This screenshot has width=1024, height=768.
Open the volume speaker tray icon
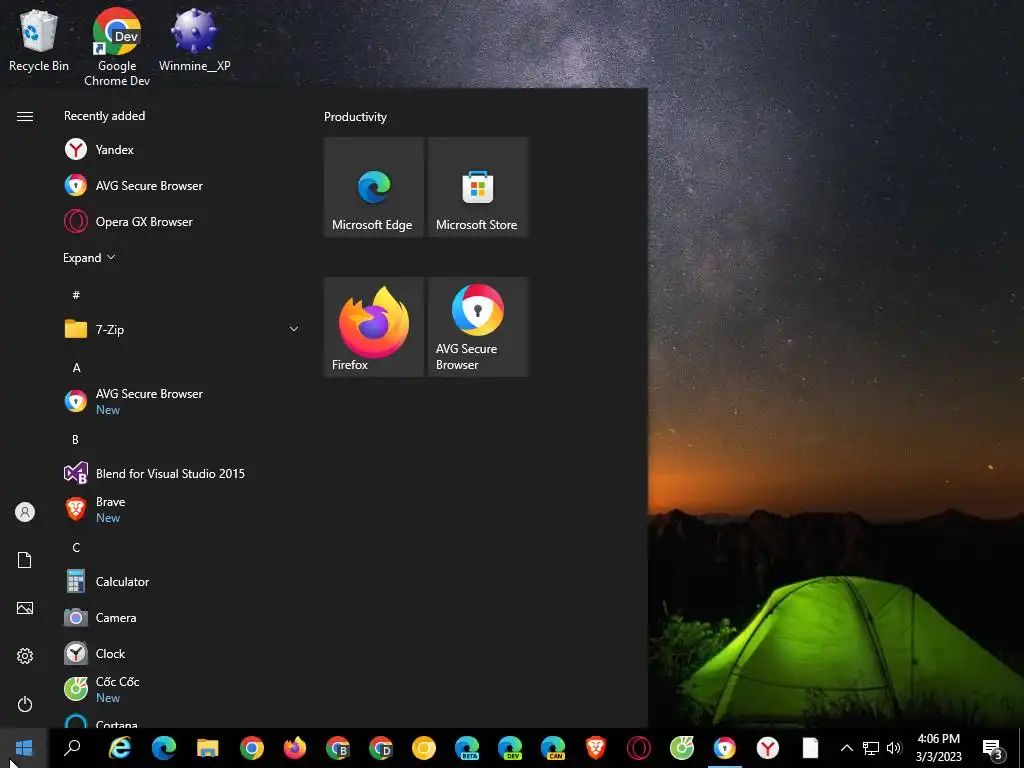[894, 748]
